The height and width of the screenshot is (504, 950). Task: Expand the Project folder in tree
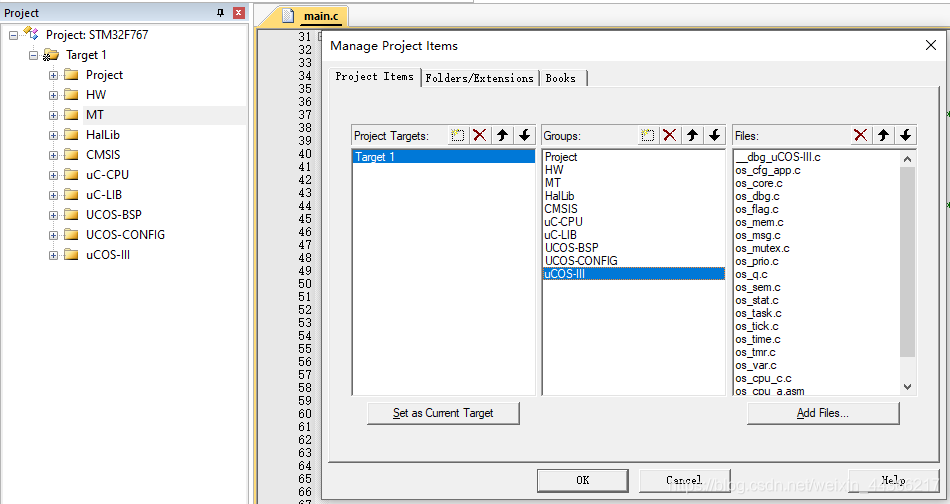point(53,76)
